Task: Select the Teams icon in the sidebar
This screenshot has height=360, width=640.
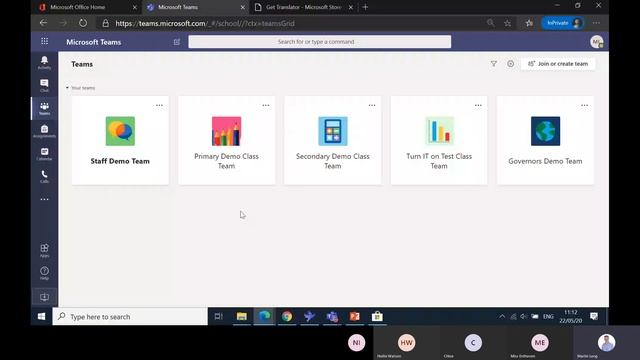Action: [44, 109]
